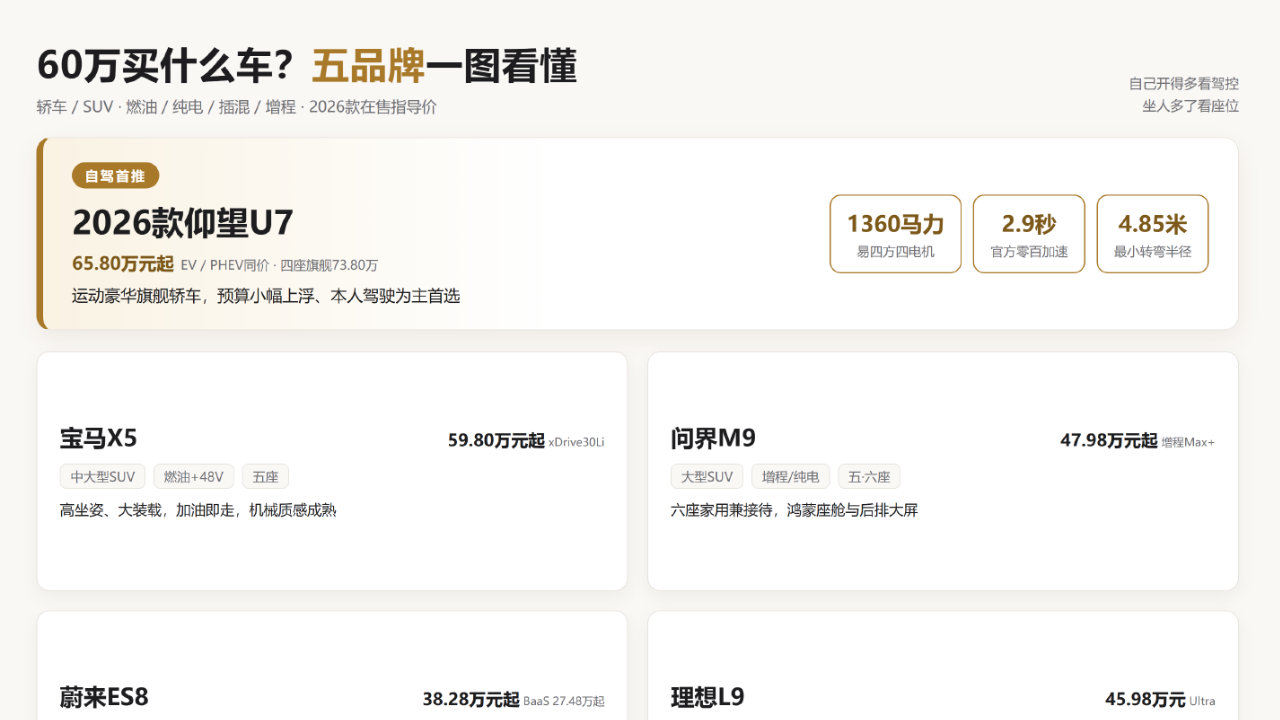Click the 38.28万元起 price
This screenshot has width=1280, height=720.
(x=471, y=699)
